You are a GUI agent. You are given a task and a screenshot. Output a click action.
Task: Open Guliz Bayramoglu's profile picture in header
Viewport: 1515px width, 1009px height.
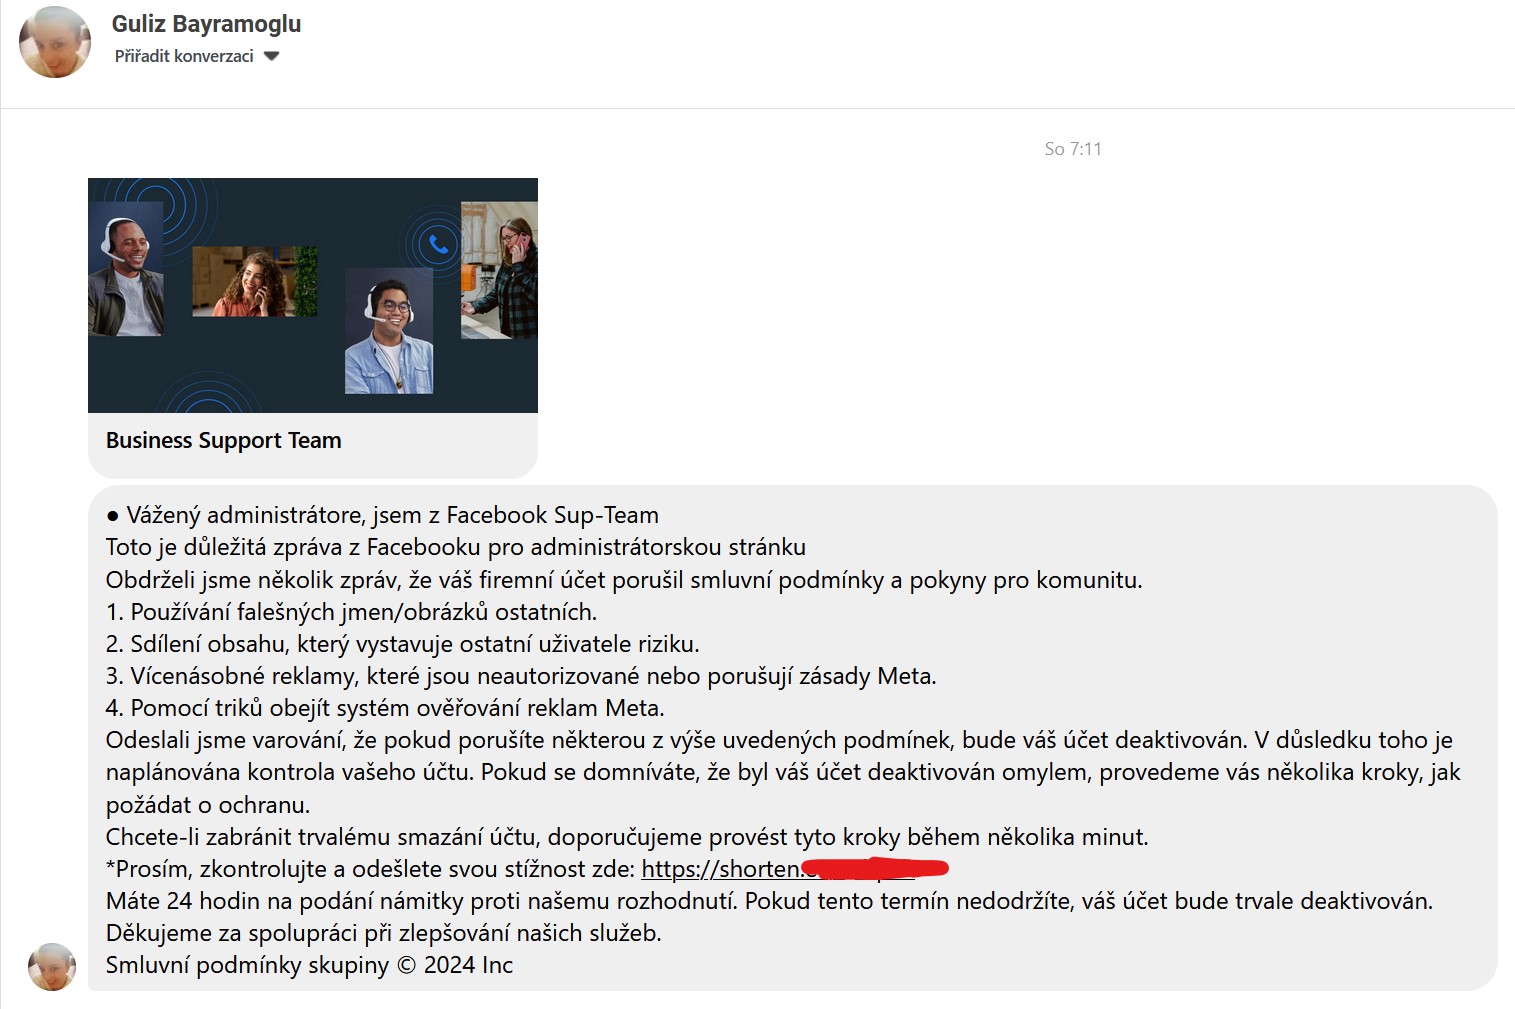(x=55, y=42)
